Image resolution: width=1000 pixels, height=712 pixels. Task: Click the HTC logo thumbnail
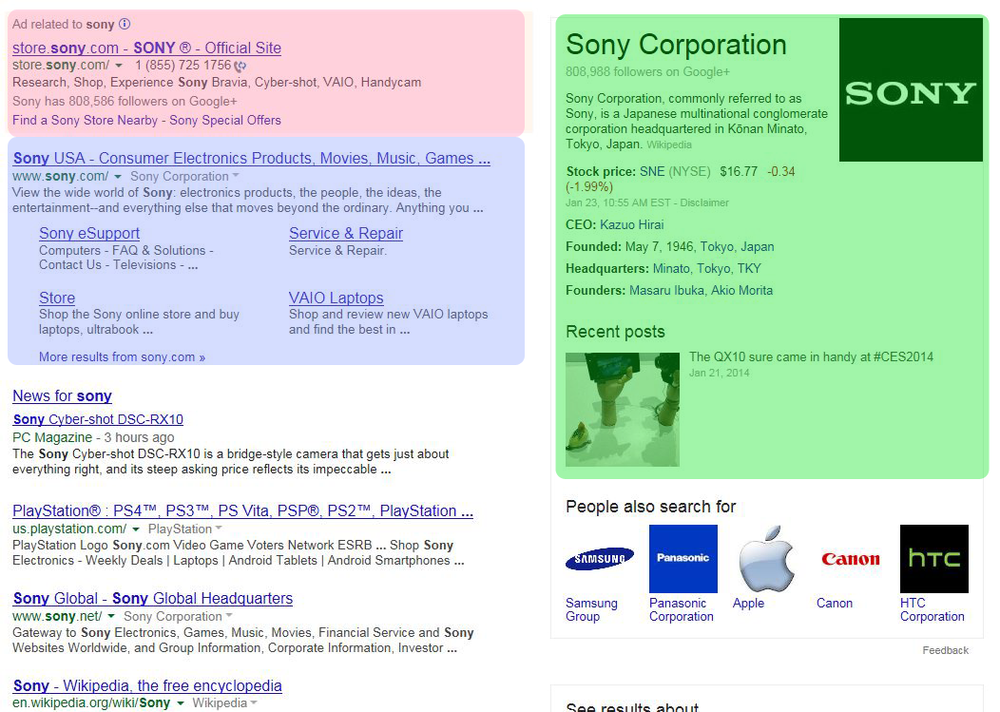934,558
